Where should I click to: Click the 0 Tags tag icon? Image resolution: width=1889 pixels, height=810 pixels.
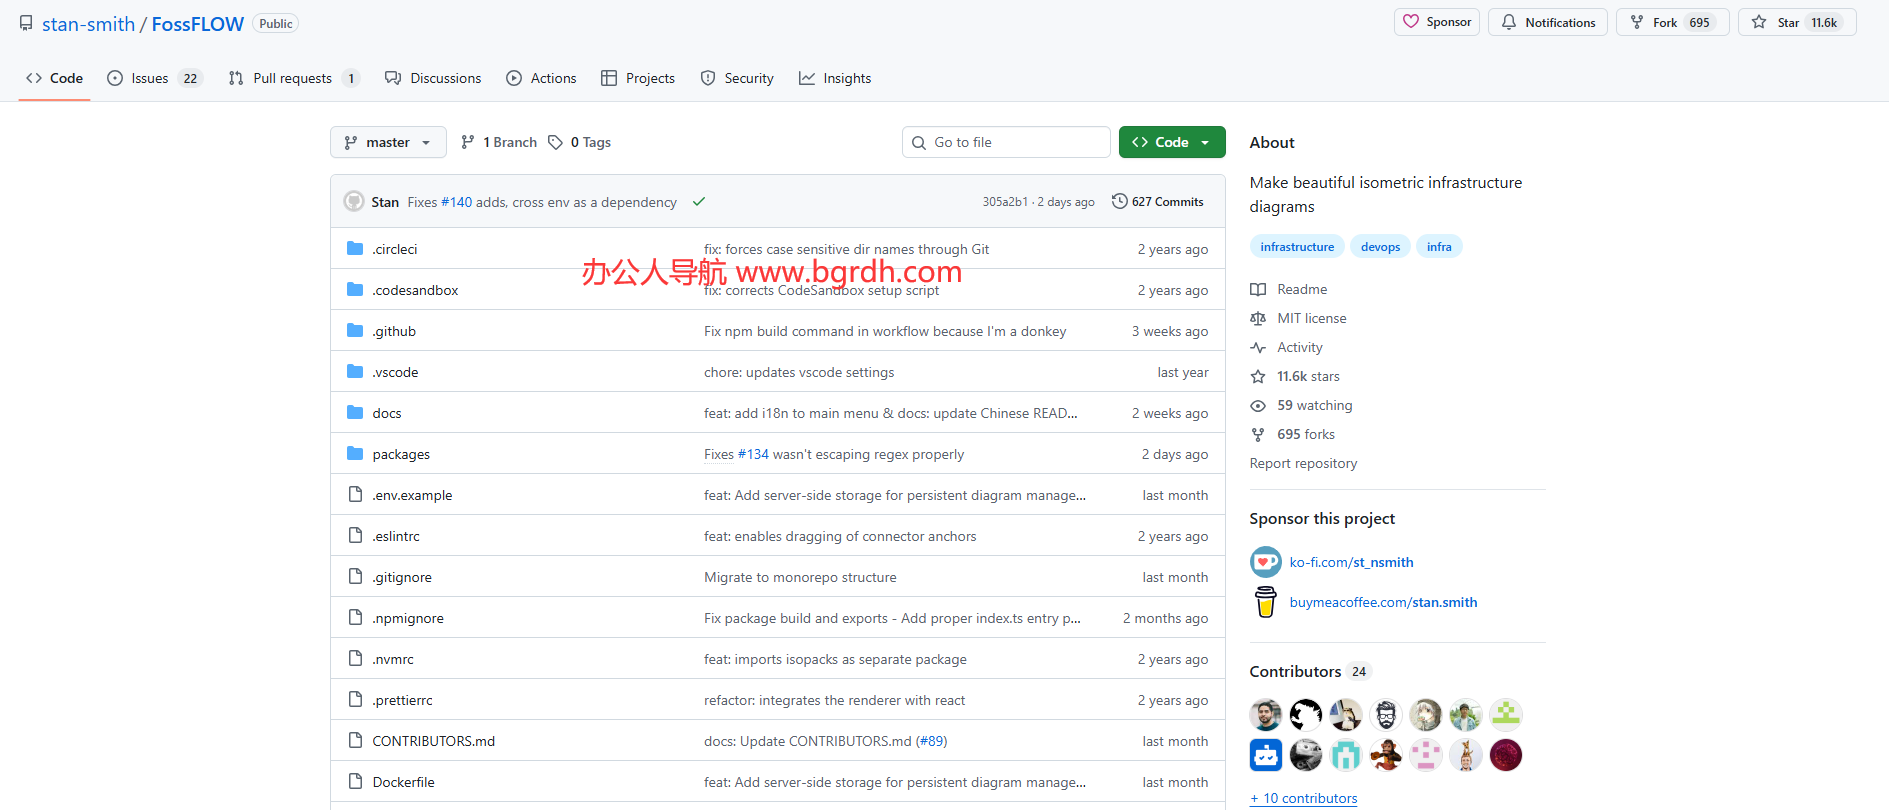click(x=556, y=143)
